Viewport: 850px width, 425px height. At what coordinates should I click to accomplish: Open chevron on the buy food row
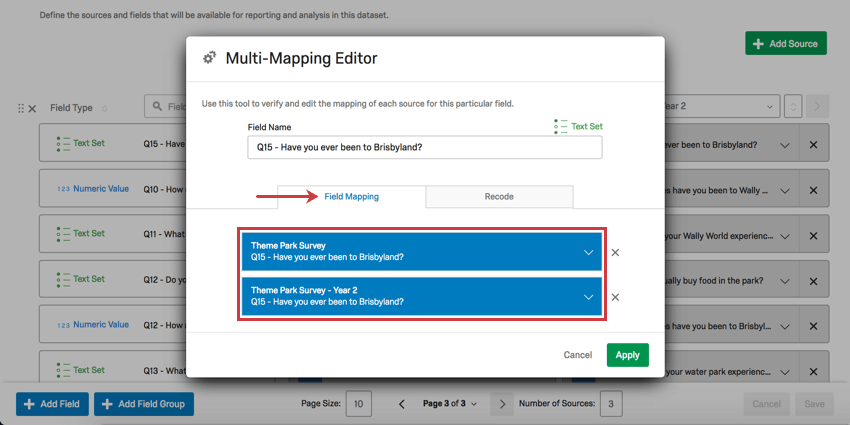coord(784,281)
